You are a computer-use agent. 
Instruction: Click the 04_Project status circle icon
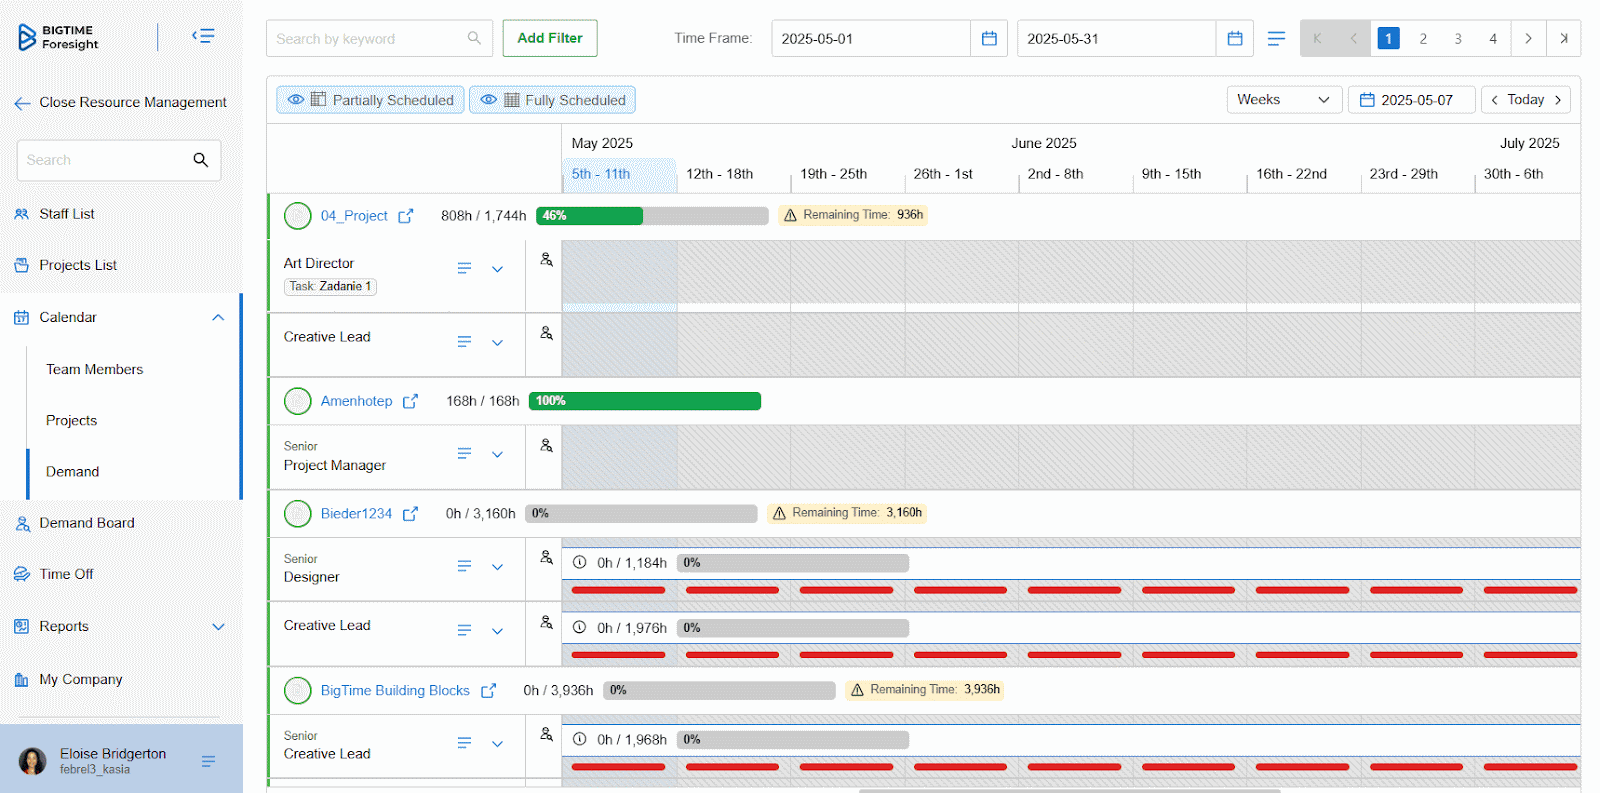click(298, 216)
